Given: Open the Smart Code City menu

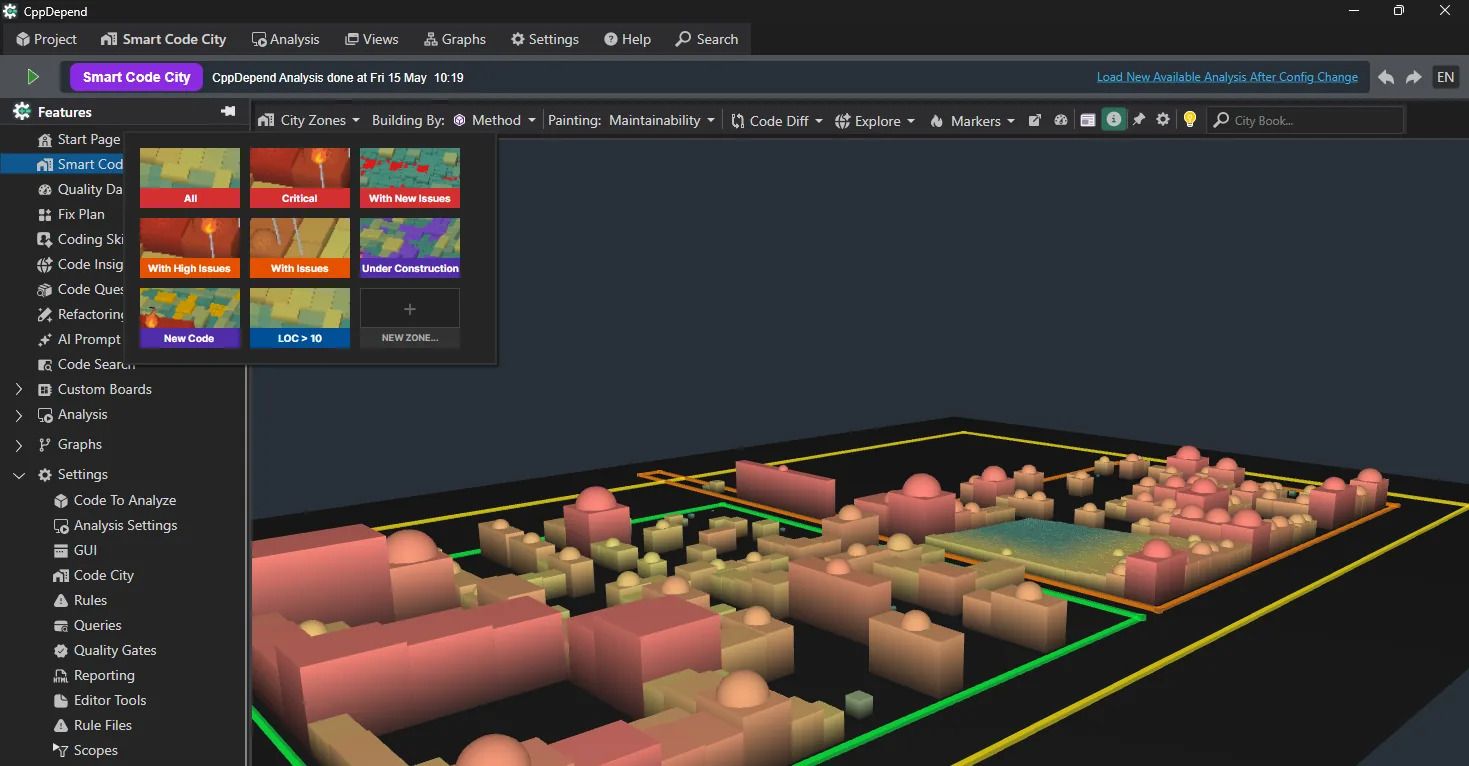Looking at the screenshot, I should (x=164, y=39).
